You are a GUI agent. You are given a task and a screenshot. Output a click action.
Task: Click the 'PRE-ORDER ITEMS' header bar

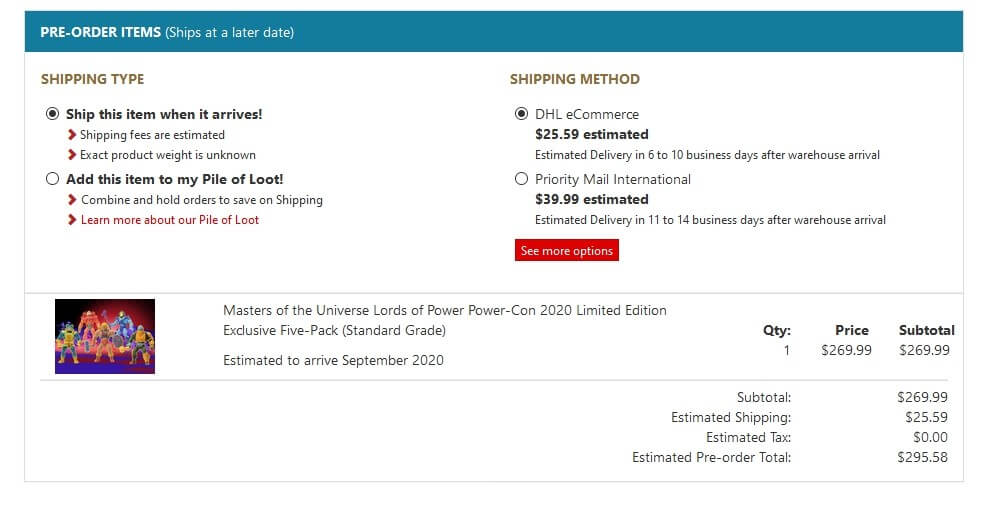click(494, 31)
